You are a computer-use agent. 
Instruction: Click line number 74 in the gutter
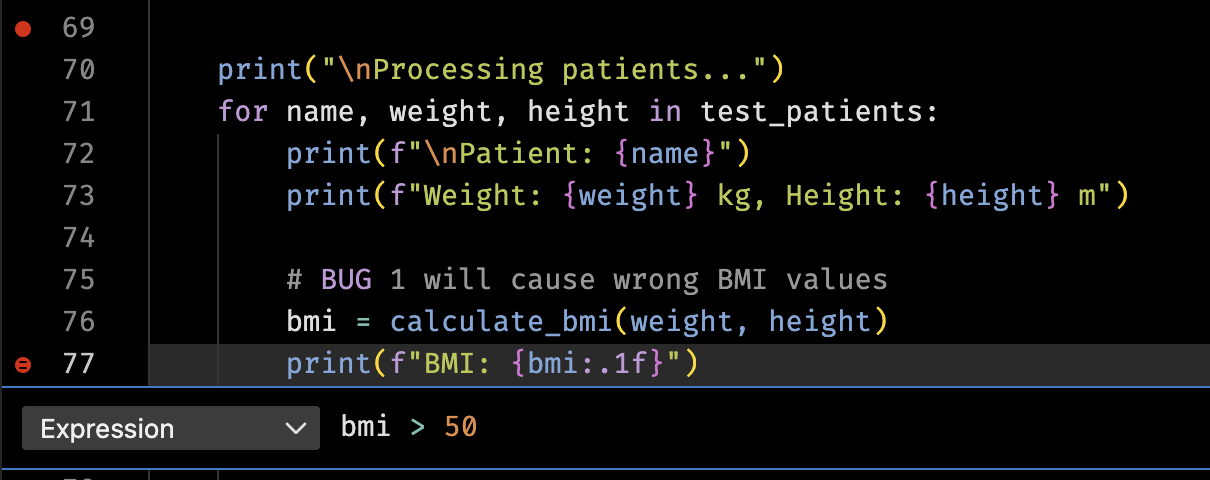(x=78, y=237)
